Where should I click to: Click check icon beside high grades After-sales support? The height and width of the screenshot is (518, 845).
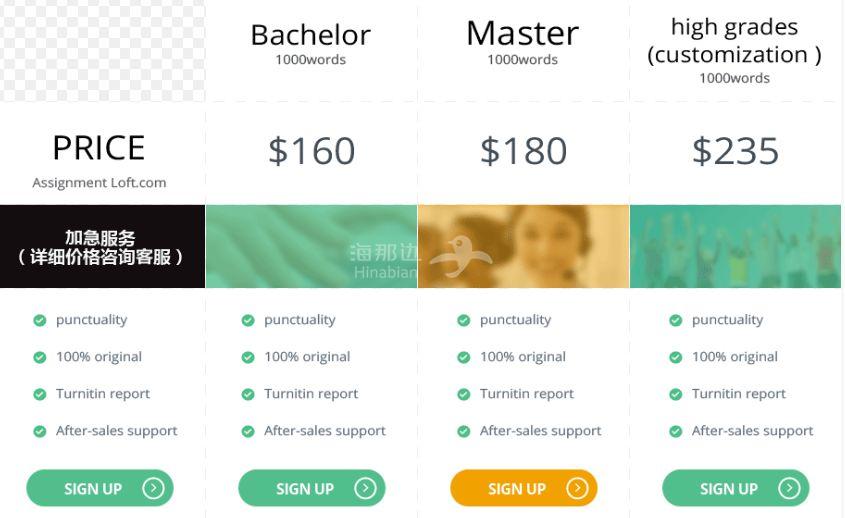(676, 431)
